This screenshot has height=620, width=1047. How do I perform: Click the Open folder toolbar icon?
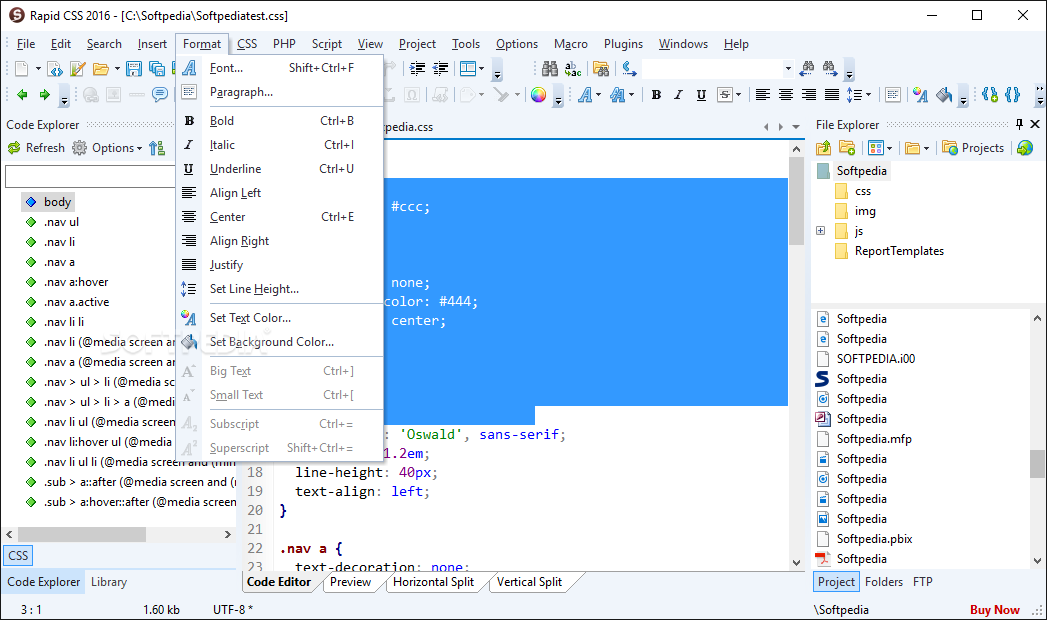point(100,69)
